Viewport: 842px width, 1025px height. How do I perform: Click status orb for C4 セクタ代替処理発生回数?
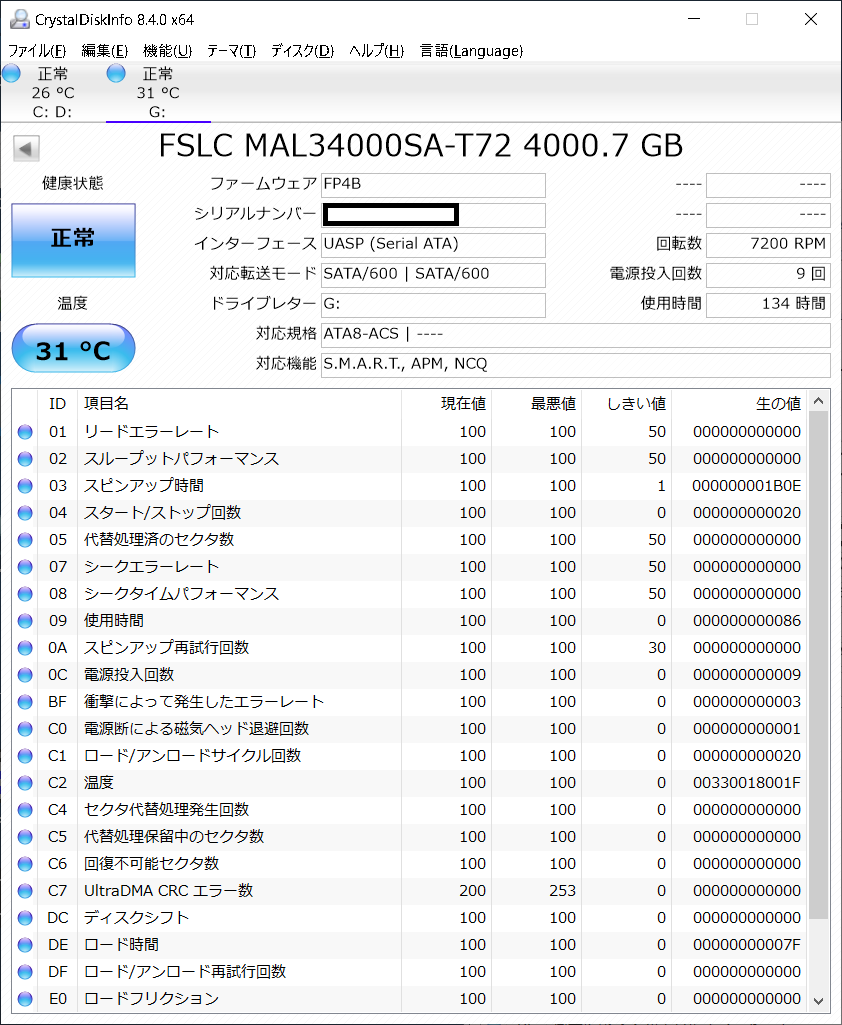tap(25, 810)
